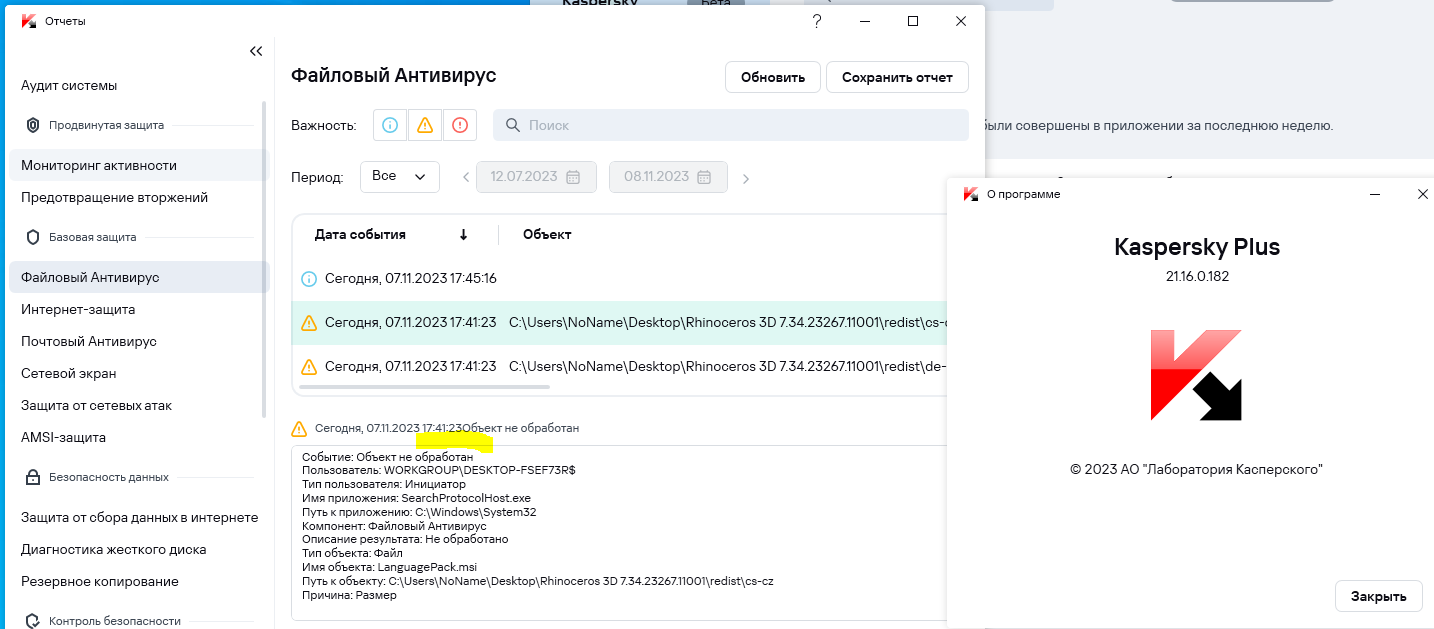Close the О программе window
1434x629 pixels.
1423,194
